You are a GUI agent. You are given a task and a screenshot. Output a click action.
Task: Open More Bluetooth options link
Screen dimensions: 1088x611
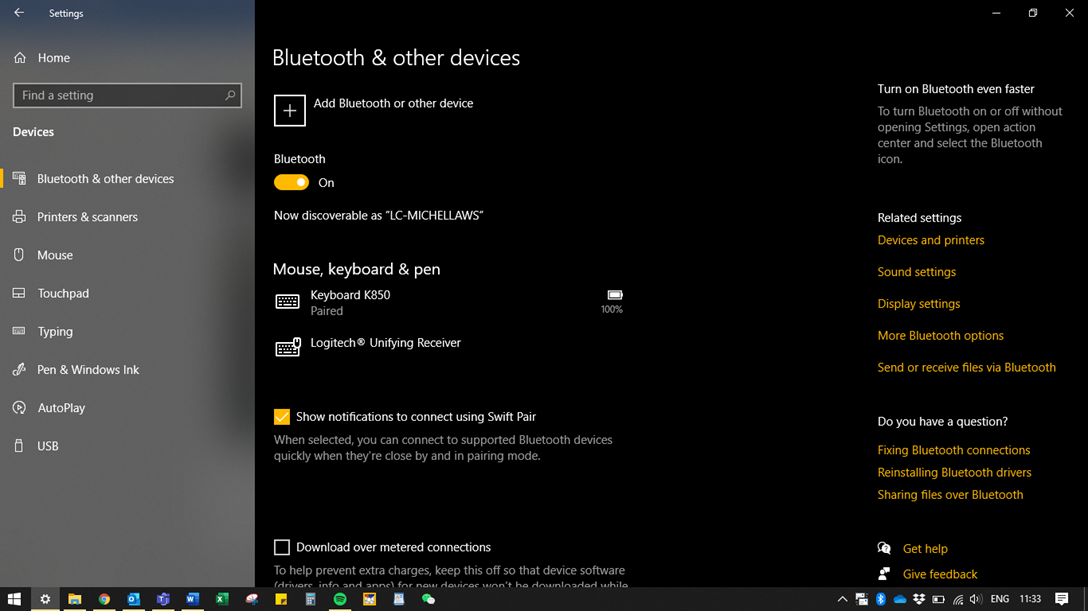click(940, 336)
